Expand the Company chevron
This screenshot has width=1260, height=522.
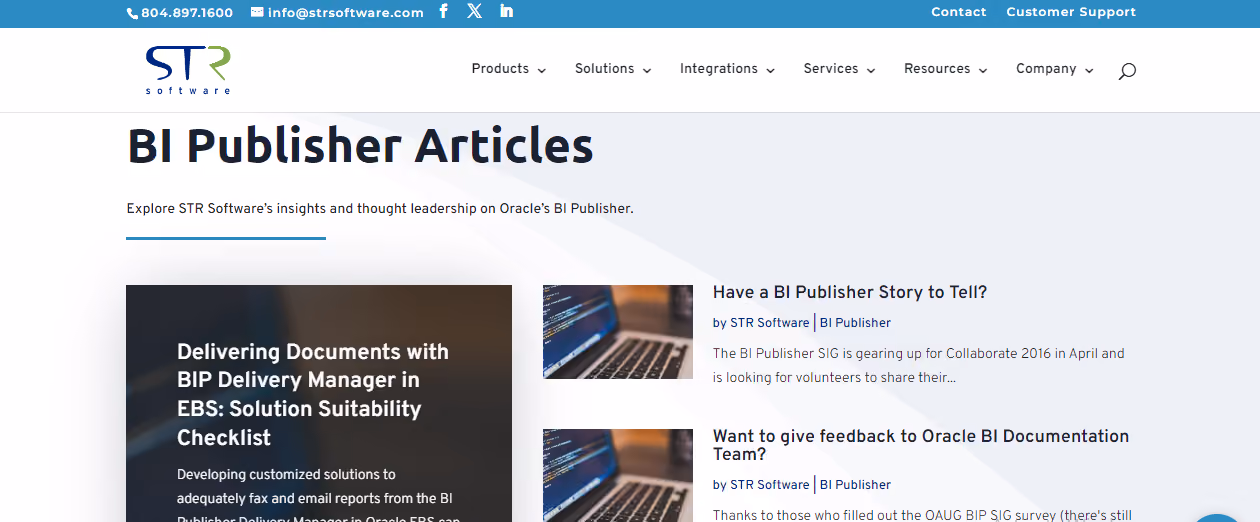tap(1089, 70)
